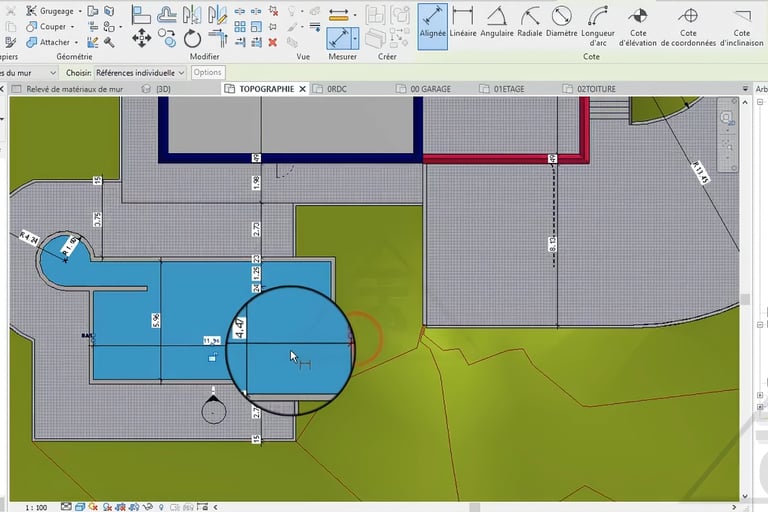Open the measure tool dropdown arrow
Image resolution: width=768 pixels, height=512 pixels.
pyautogui.click(x=355, y=15)
